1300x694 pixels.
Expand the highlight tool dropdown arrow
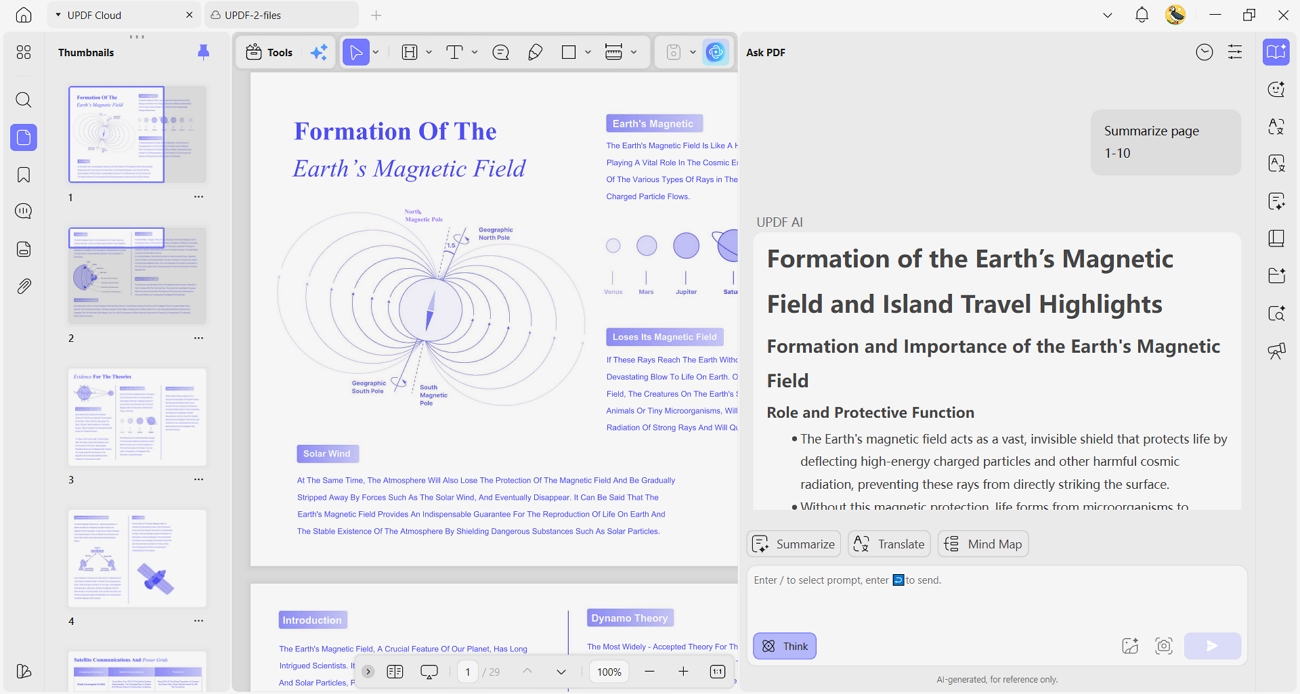click(x=429, y=52)
